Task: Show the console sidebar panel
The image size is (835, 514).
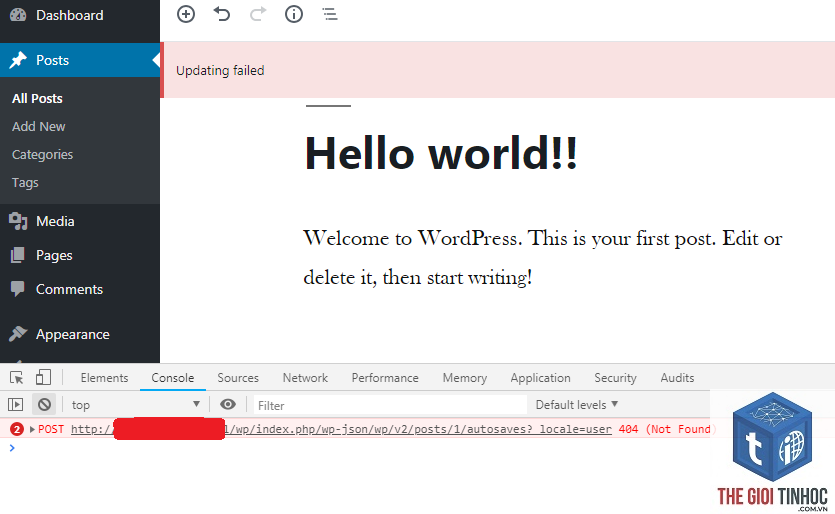Action: [x=15, y=405]
